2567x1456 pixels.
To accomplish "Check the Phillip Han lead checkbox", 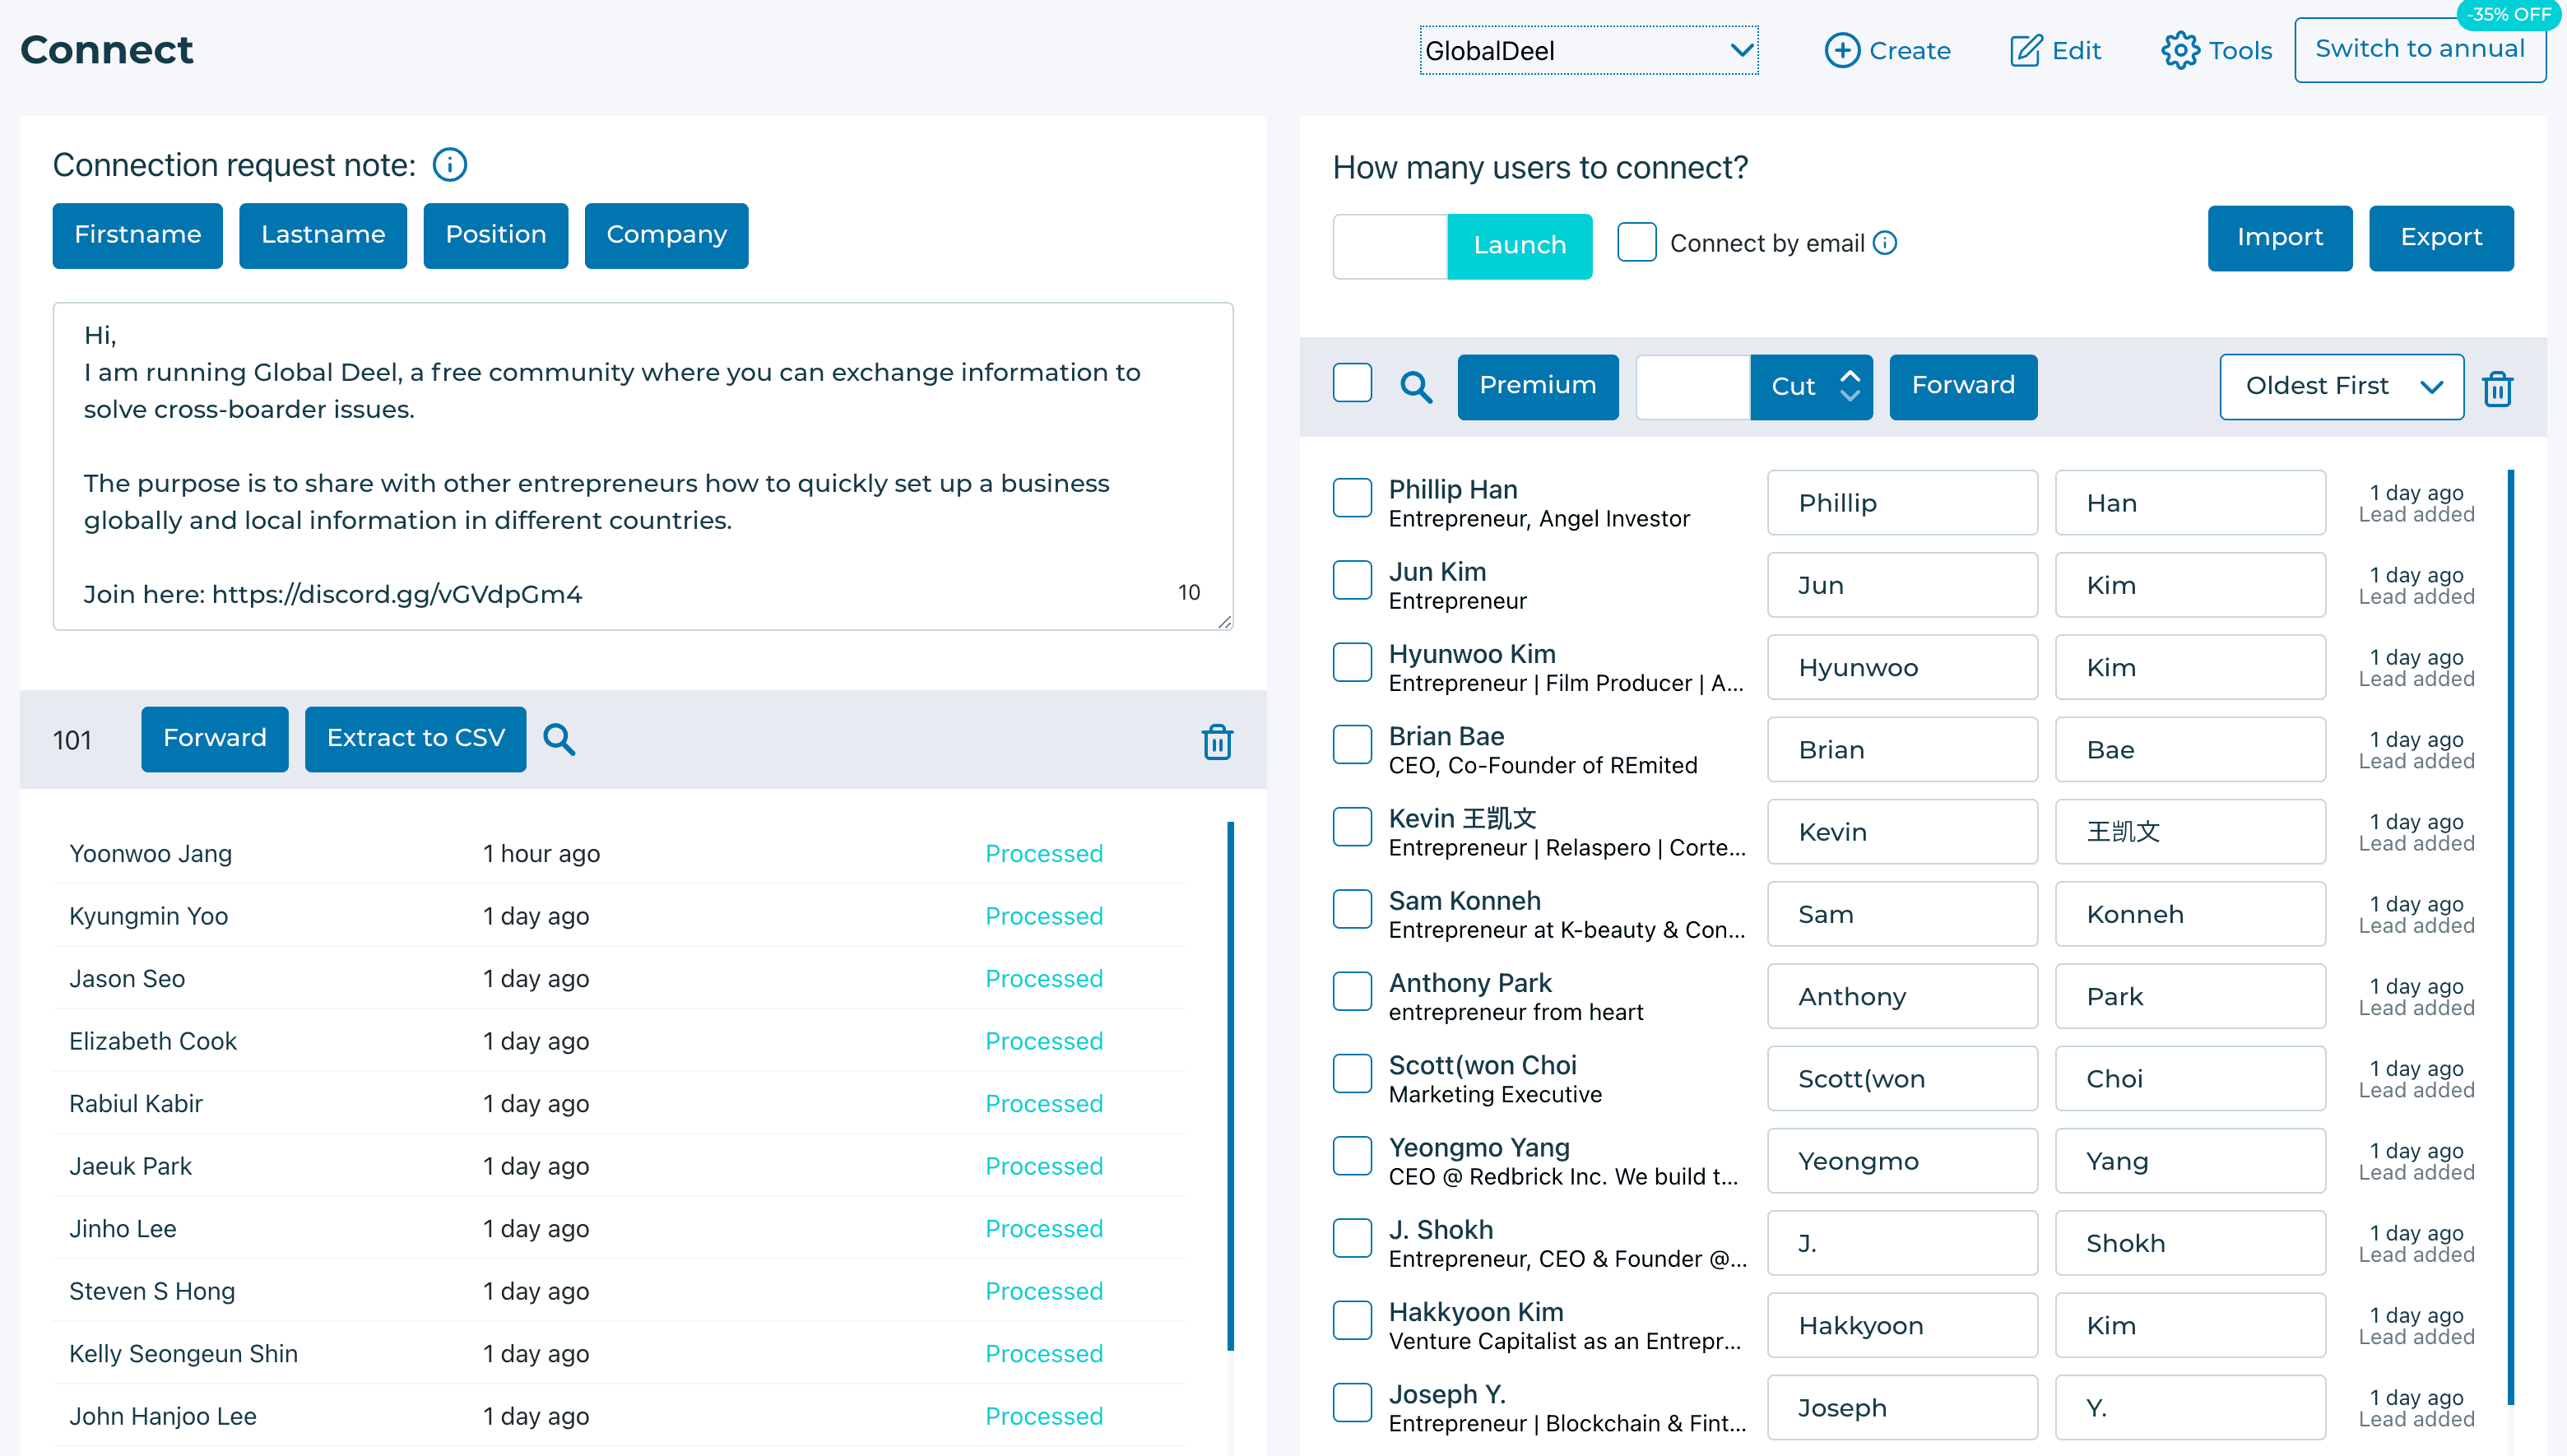I will [1353, 498].
